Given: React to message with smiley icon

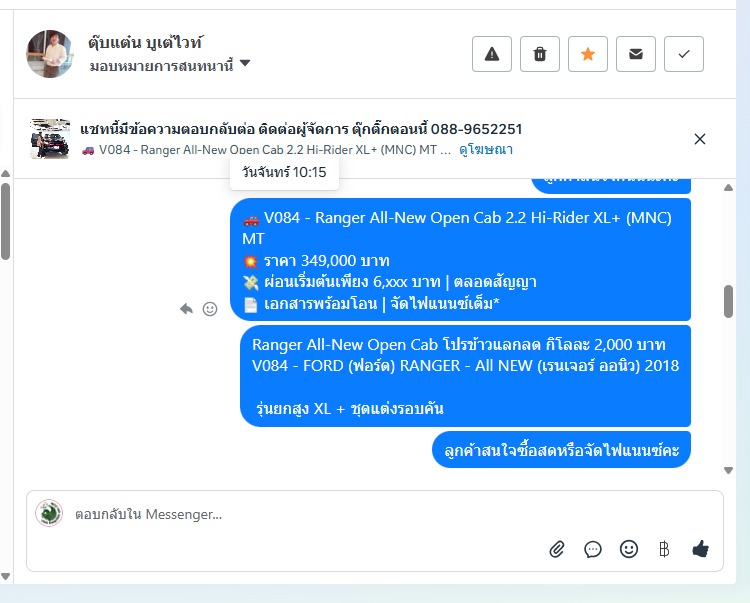Looking at the screenshot, I should tap(210, 309).
